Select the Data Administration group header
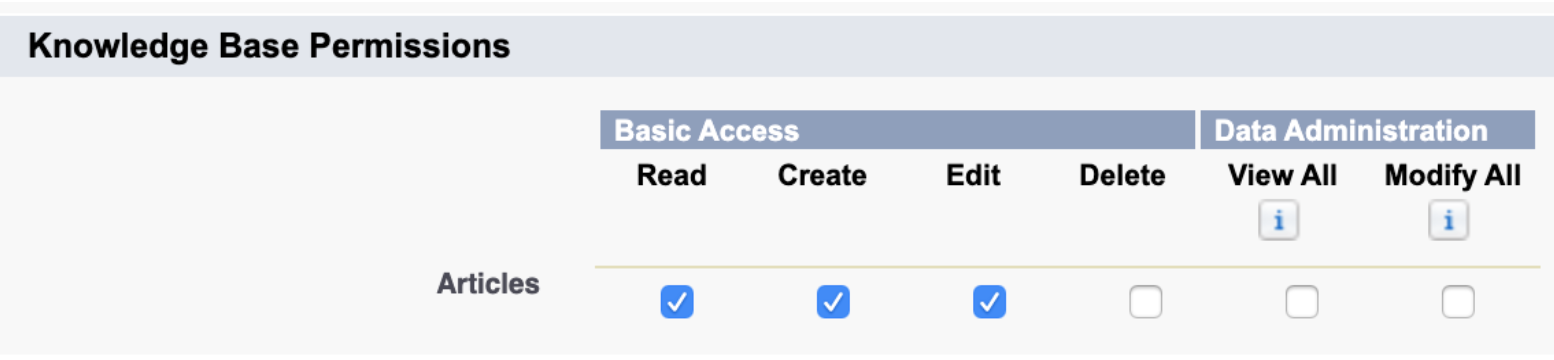 (x=1367, y=130)
